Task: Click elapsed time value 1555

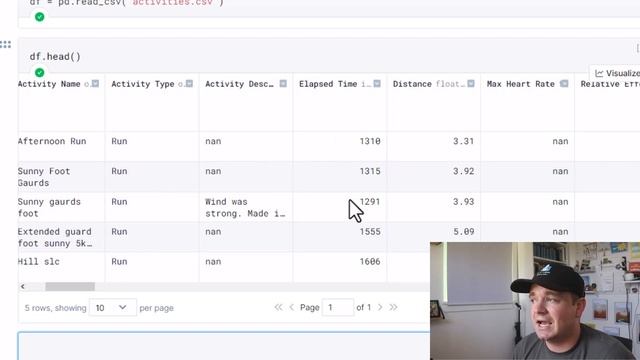Action: [370, 231]
